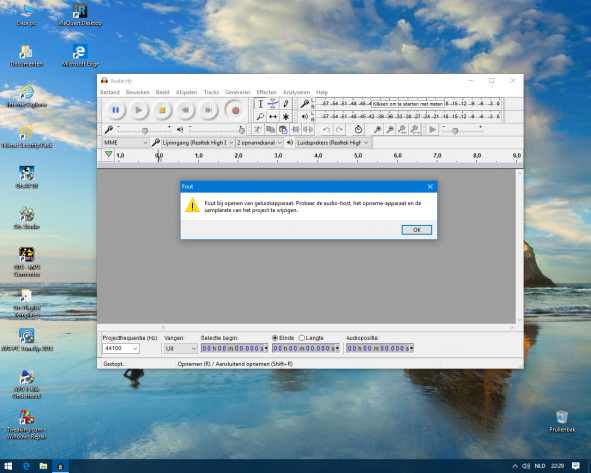Select the Draw pencil tool
Image resolution: width=591 pixels, height=473 pixels.
286,104
